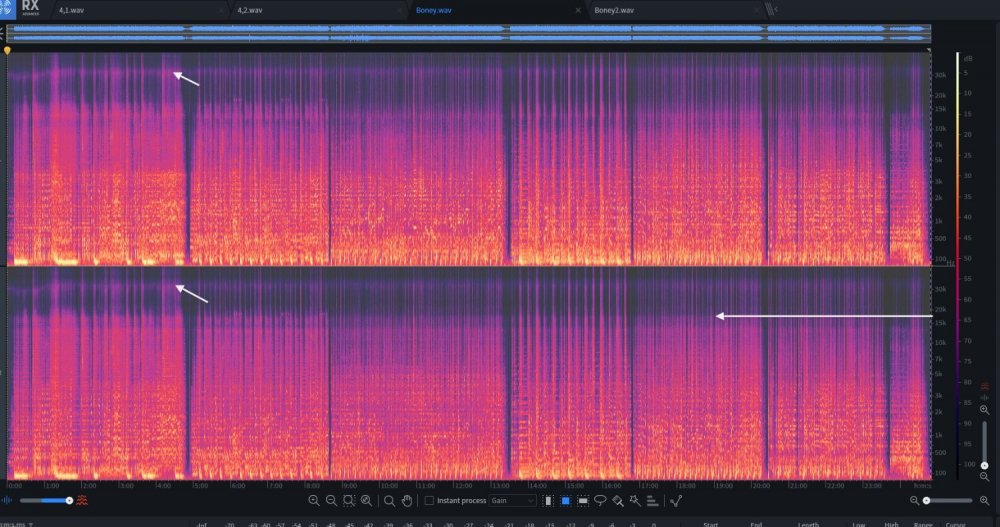Open the Gain instant process dropdown

click(x=512, y=501)
